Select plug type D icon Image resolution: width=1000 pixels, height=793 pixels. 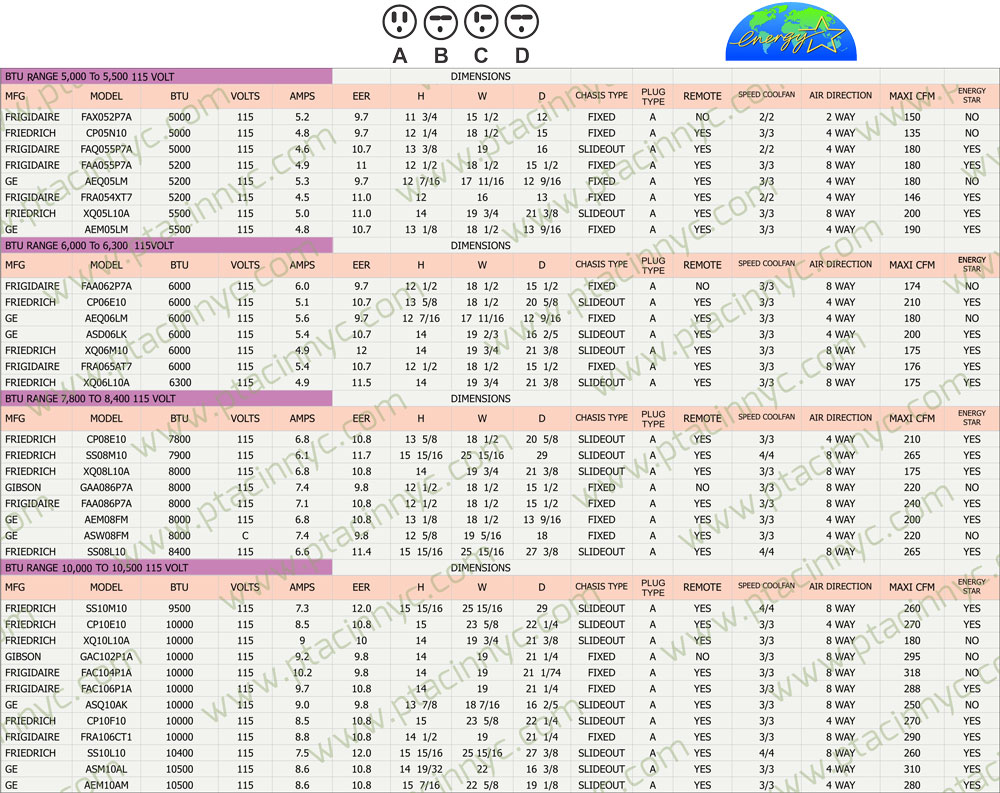coord(521,22)
